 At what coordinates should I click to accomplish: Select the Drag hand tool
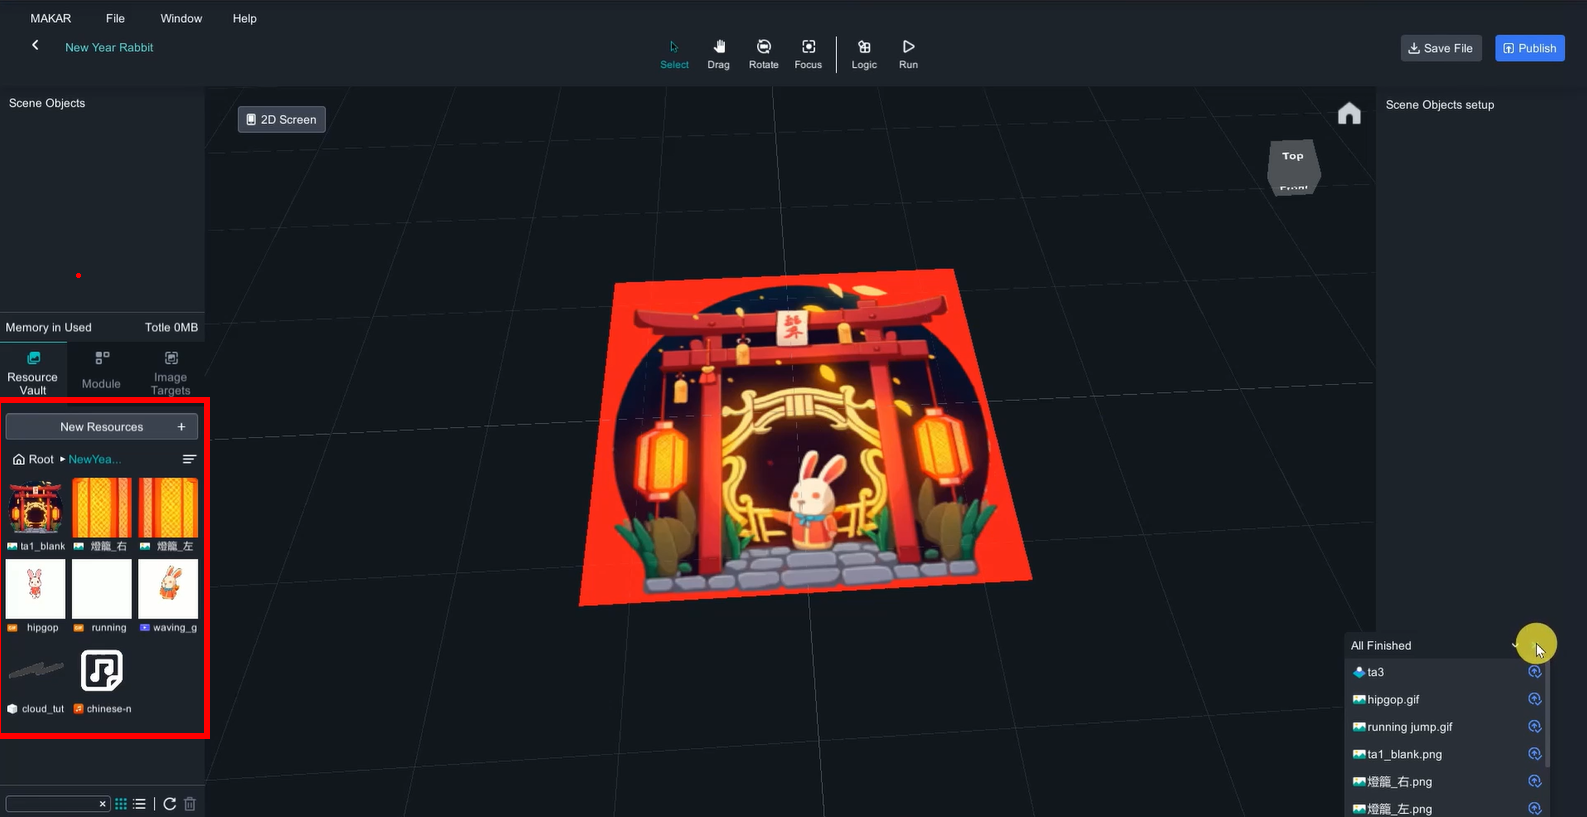(718, 54)
